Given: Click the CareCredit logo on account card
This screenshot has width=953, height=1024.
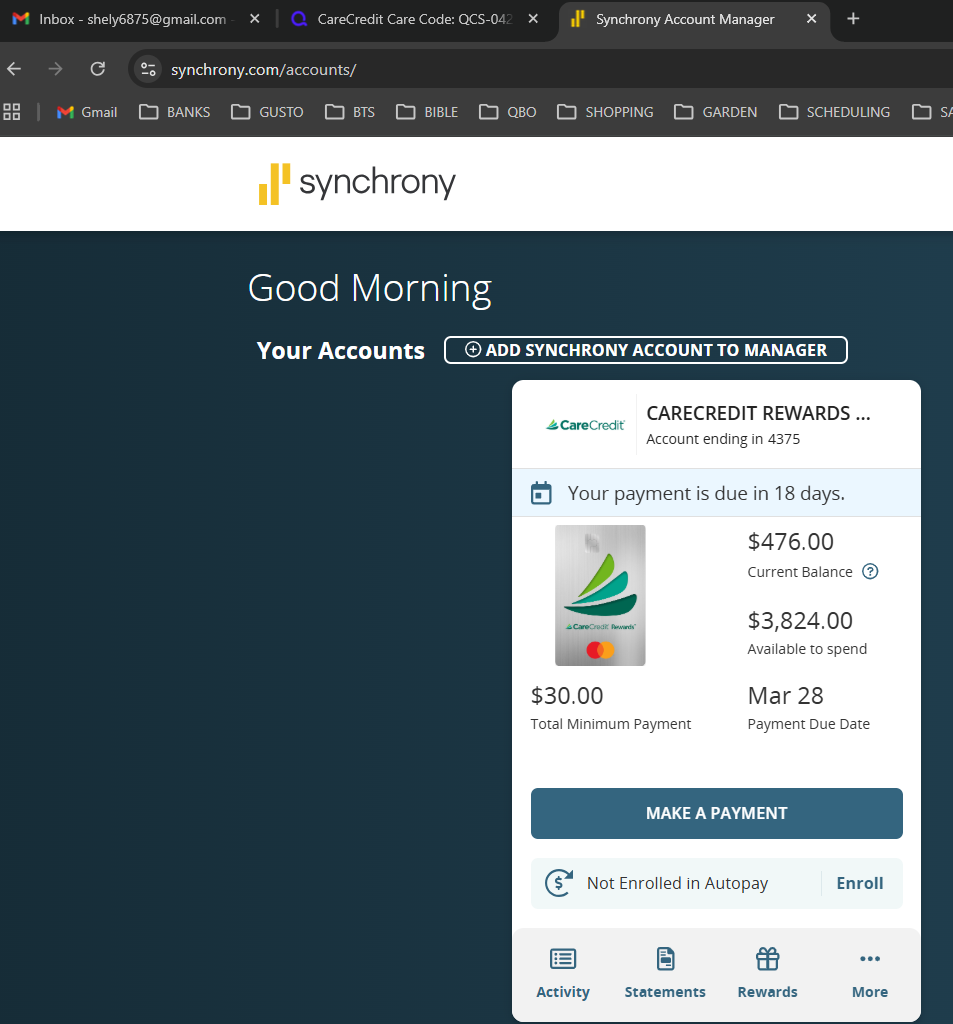Looking at the screenshot, I should [x=585, y=425].
